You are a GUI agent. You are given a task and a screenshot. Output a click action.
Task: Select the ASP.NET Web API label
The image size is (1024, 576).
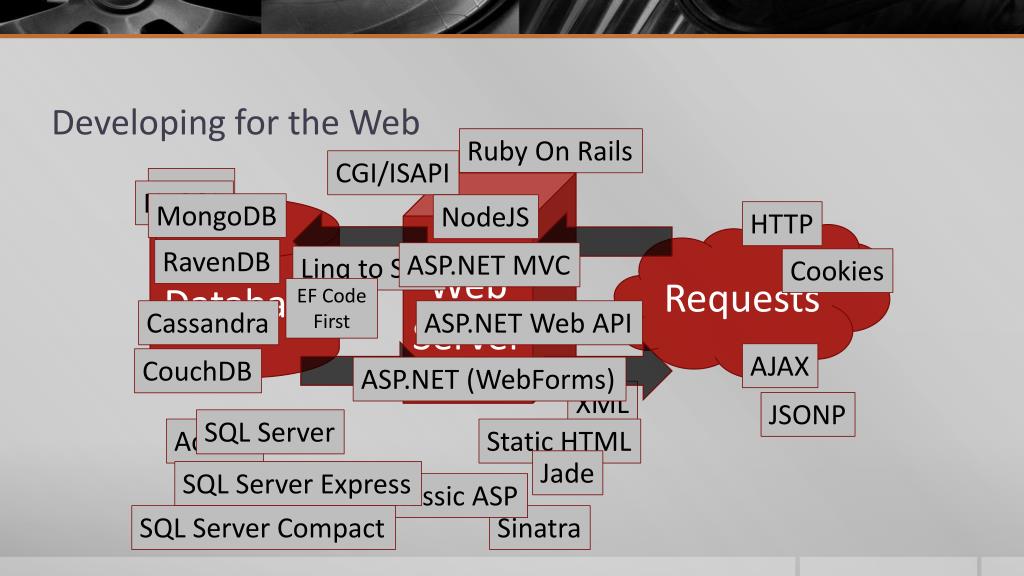point(529,323)
